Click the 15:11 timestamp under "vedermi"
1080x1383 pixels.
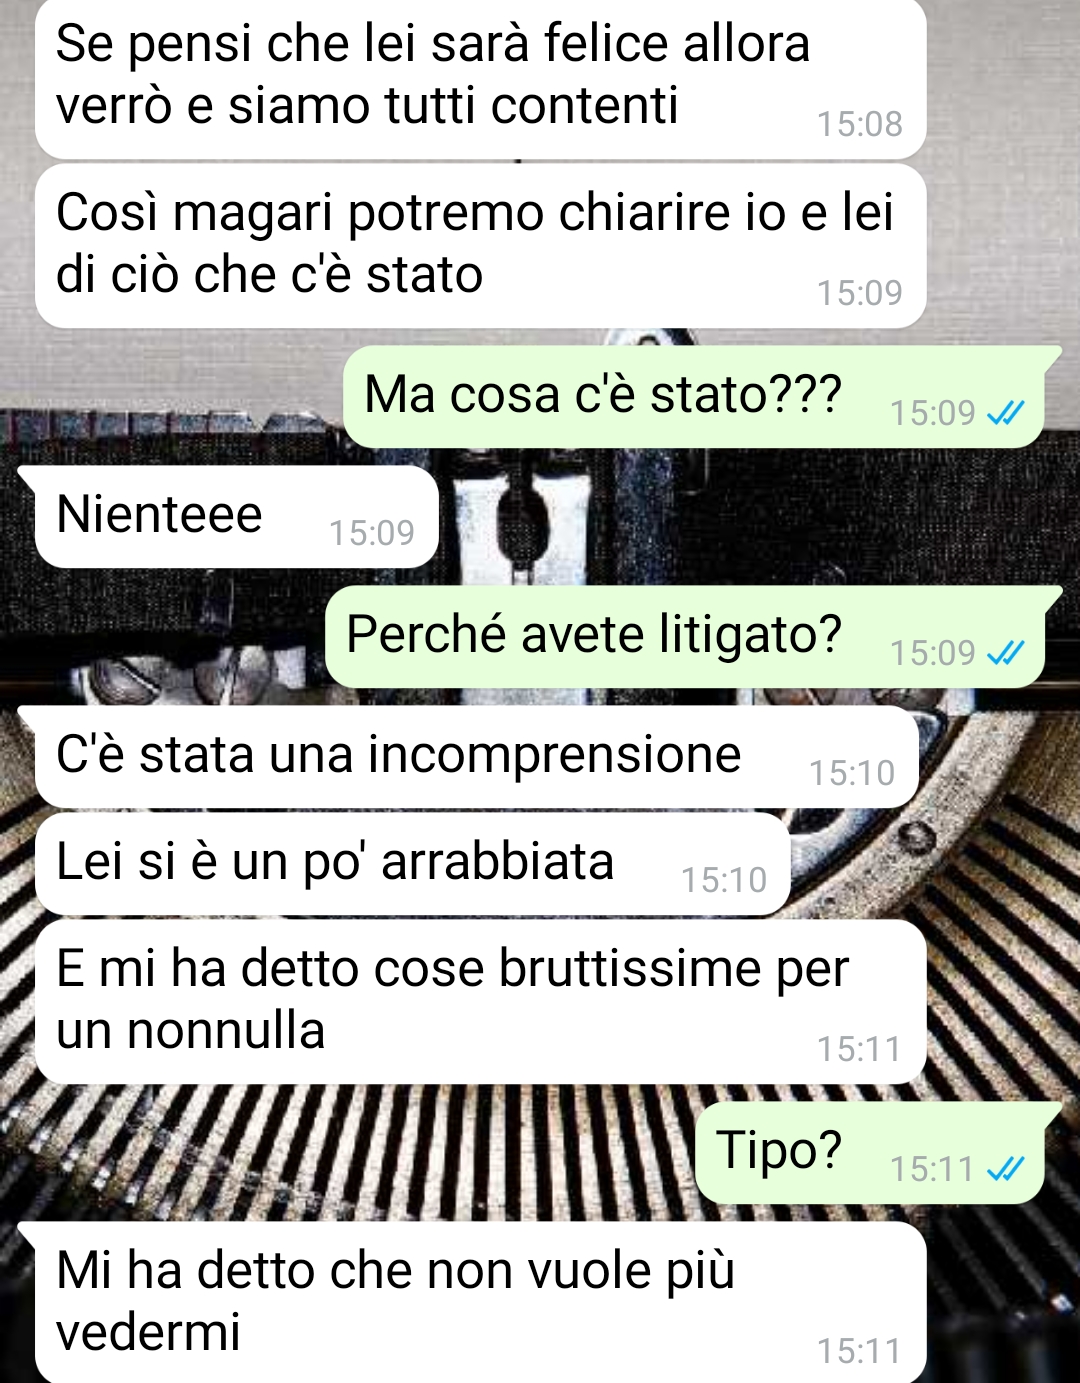pyautogui.click(x=859, y=1351)
